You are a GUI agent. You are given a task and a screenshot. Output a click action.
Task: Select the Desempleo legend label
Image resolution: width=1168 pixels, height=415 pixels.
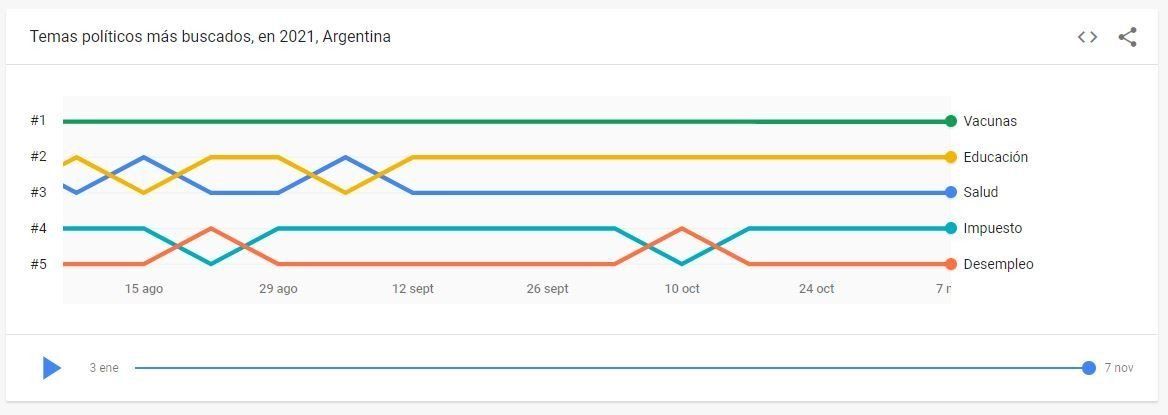pyautogui.click(x=998, y=264)
